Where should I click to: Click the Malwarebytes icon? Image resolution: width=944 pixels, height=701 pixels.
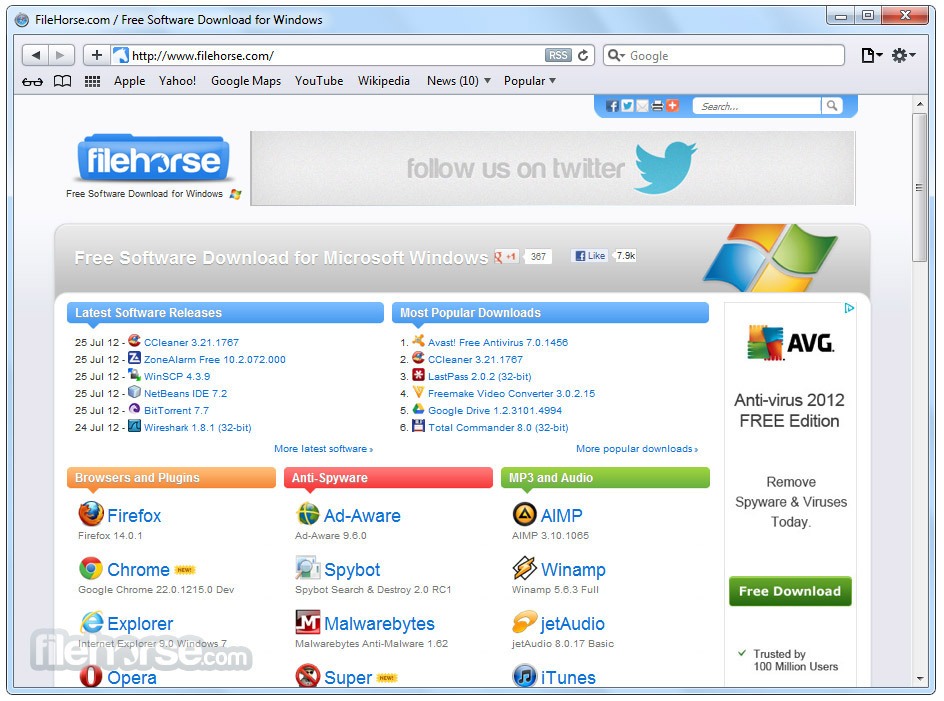tap(308, 622)
